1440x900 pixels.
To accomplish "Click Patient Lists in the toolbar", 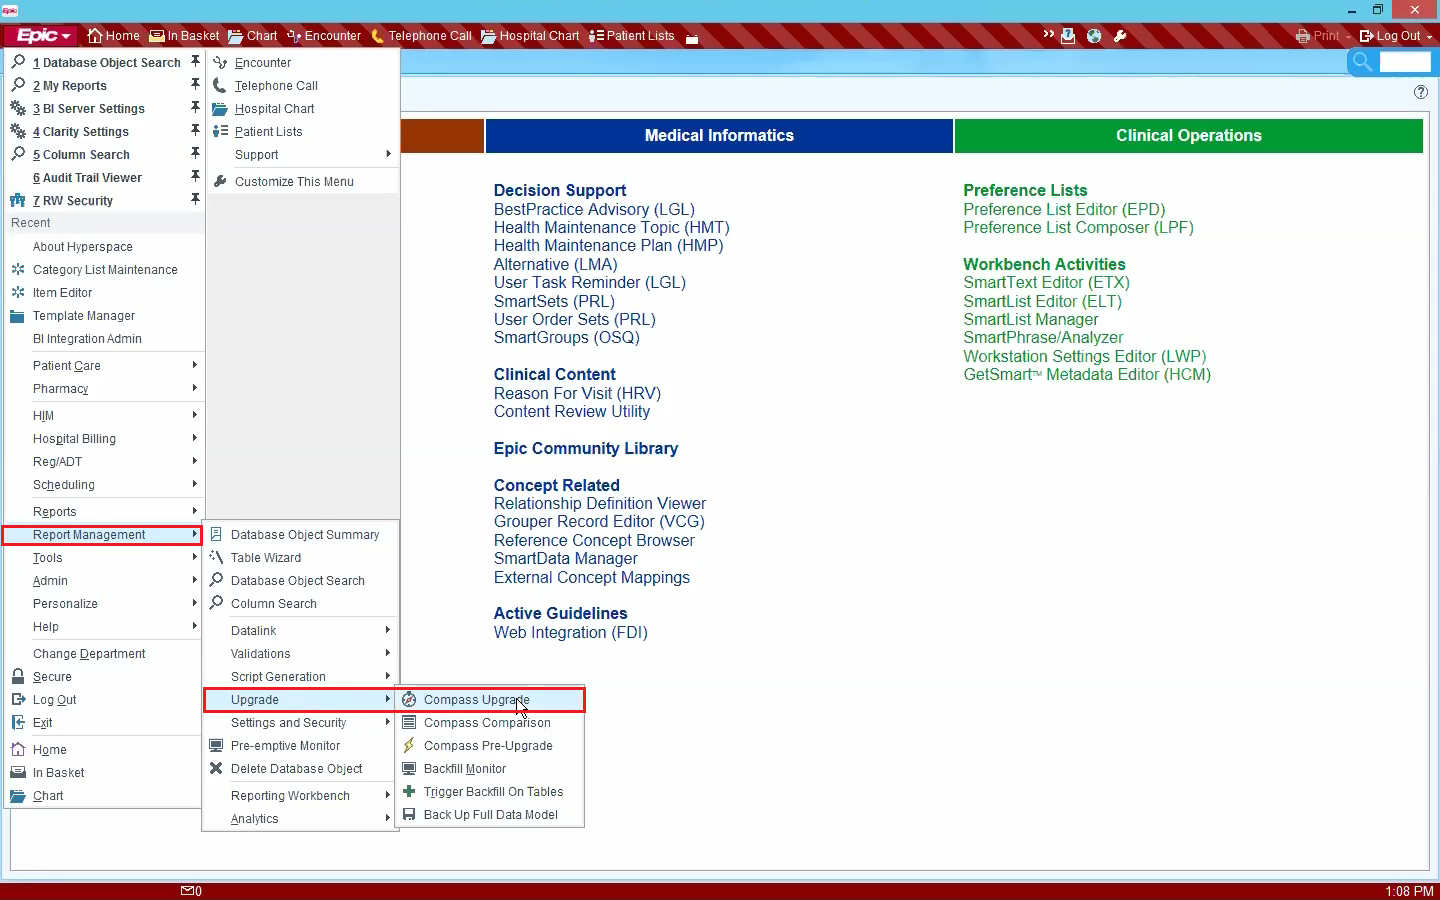I will click(x=631, y=36).
